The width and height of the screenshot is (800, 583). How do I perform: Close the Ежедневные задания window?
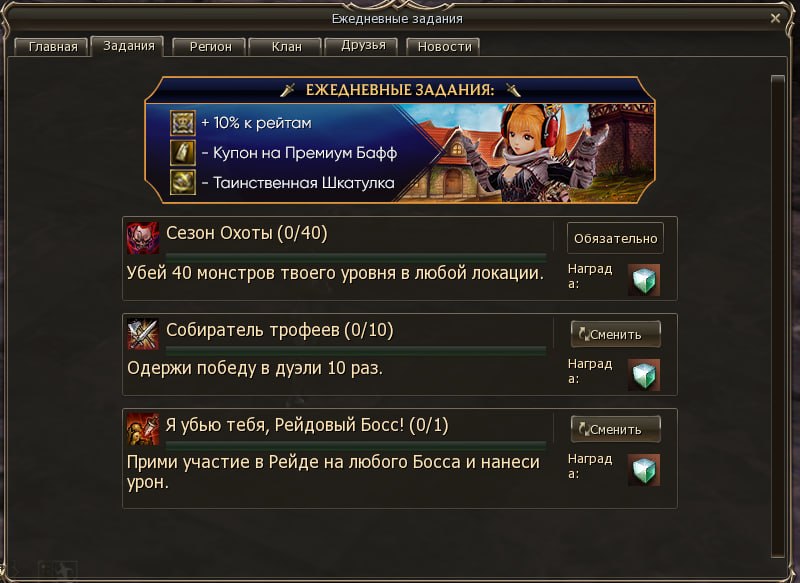pos(775,18)
